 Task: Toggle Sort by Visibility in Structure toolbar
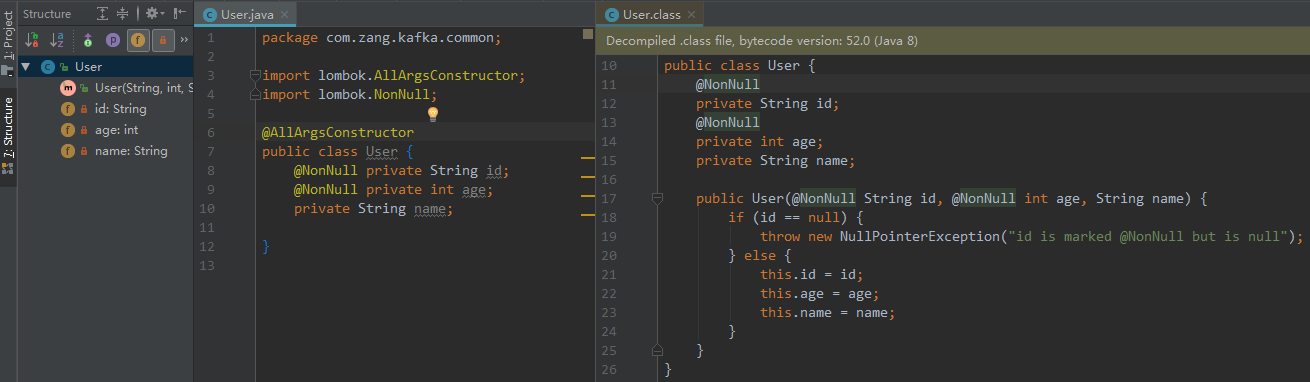32,40
